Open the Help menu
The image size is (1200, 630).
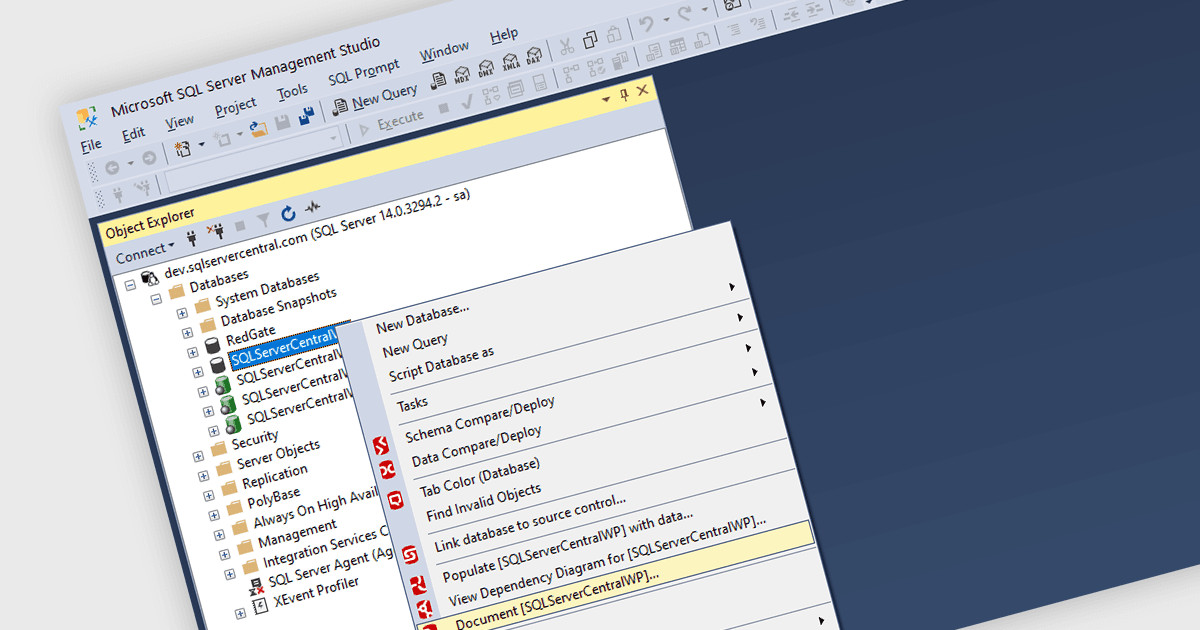tap(504, 36)
